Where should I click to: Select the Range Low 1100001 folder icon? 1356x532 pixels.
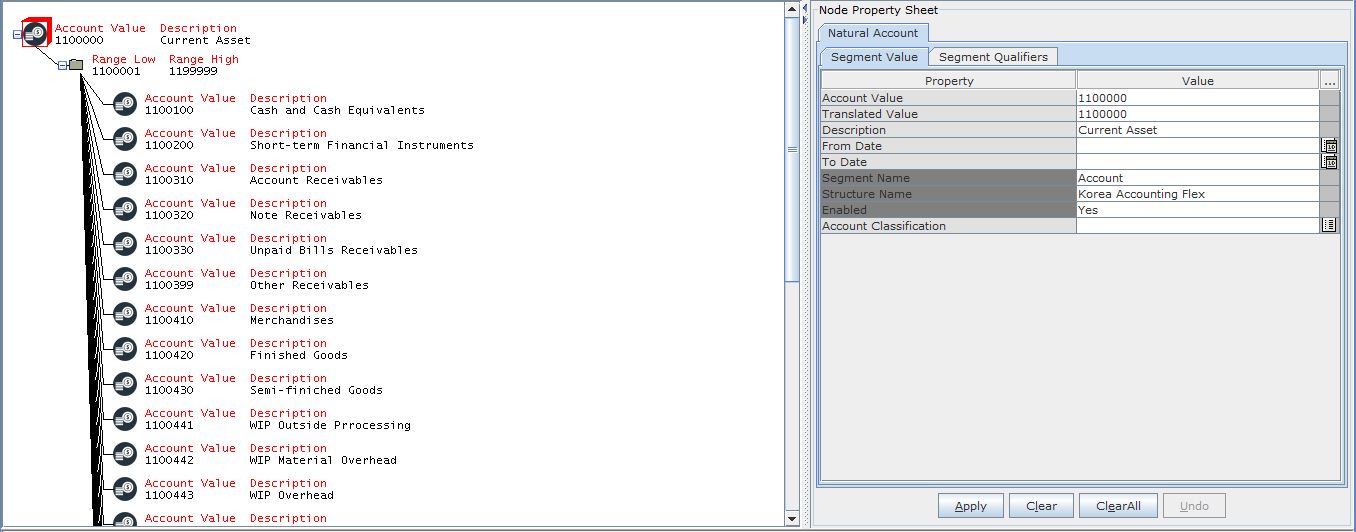click(76, 65)
